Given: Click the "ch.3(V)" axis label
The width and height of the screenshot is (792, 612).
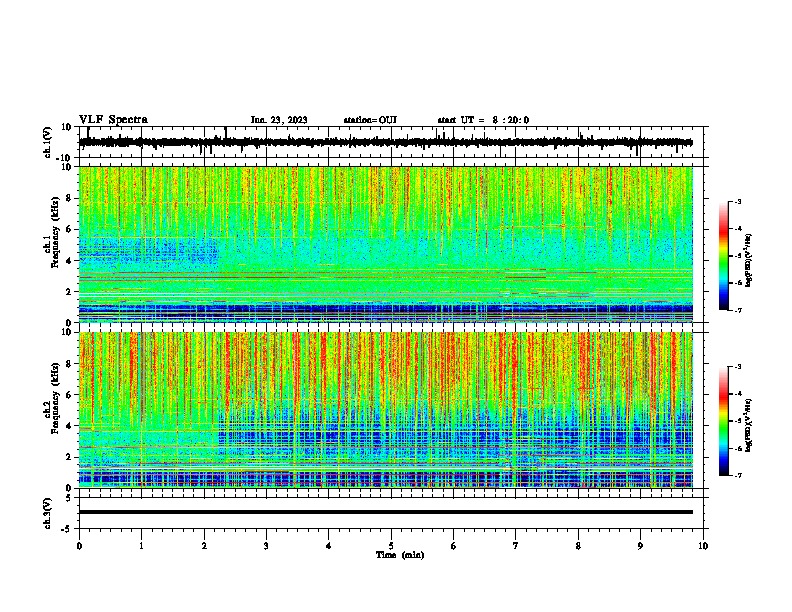Looking at the screenshot, I should pos(48,514).
